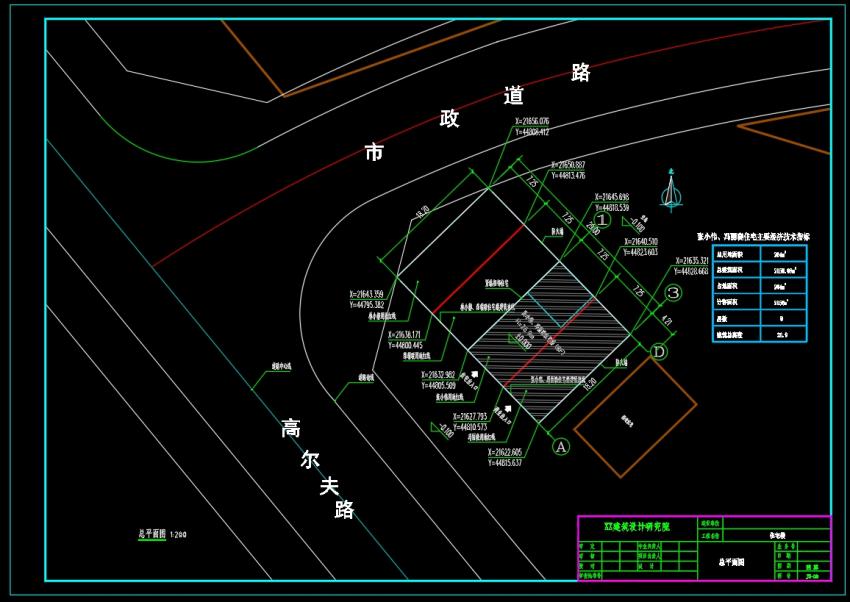850x602 pixels.
Task: Click axis bubble marked 3
Action: point(673,293)
